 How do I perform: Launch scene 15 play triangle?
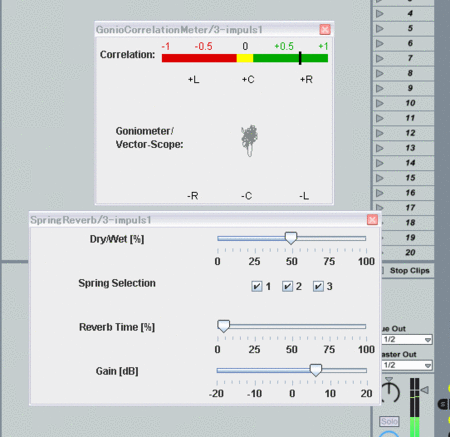coord(379,178)
